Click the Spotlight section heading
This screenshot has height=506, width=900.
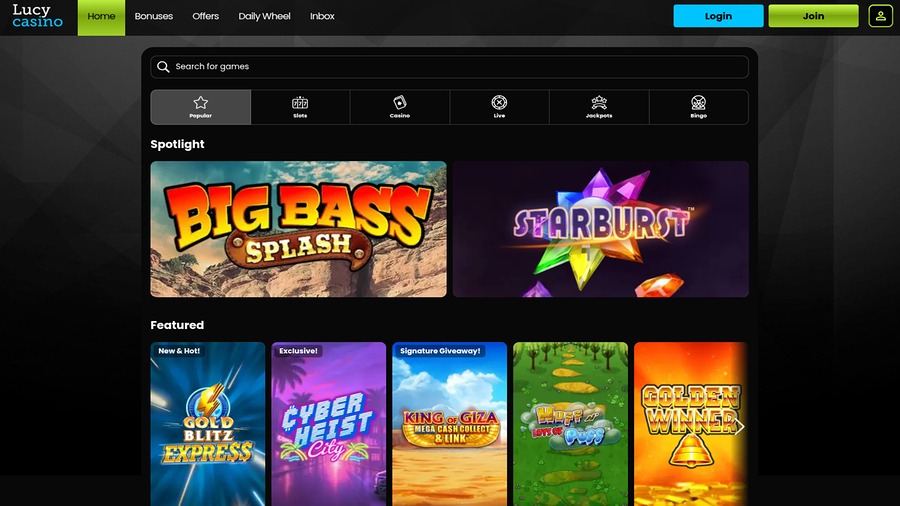click(177, 144)
